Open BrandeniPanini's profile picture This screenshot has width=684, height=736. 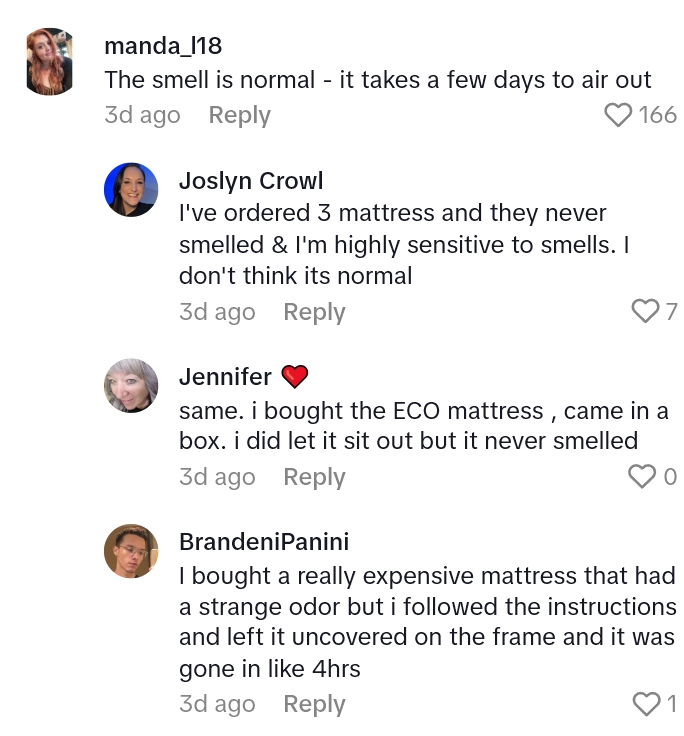[131, 552]
